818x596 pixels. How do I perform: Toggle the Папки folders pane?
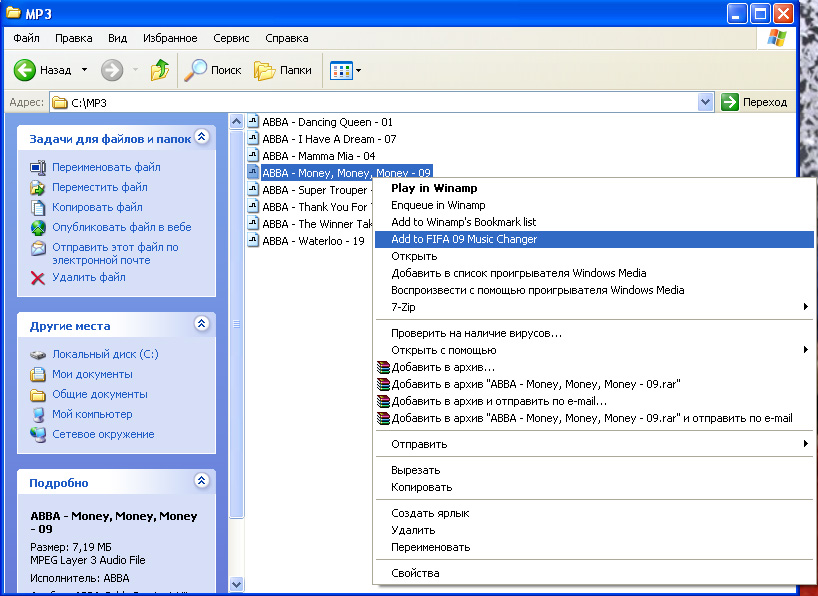coord(283,70)
